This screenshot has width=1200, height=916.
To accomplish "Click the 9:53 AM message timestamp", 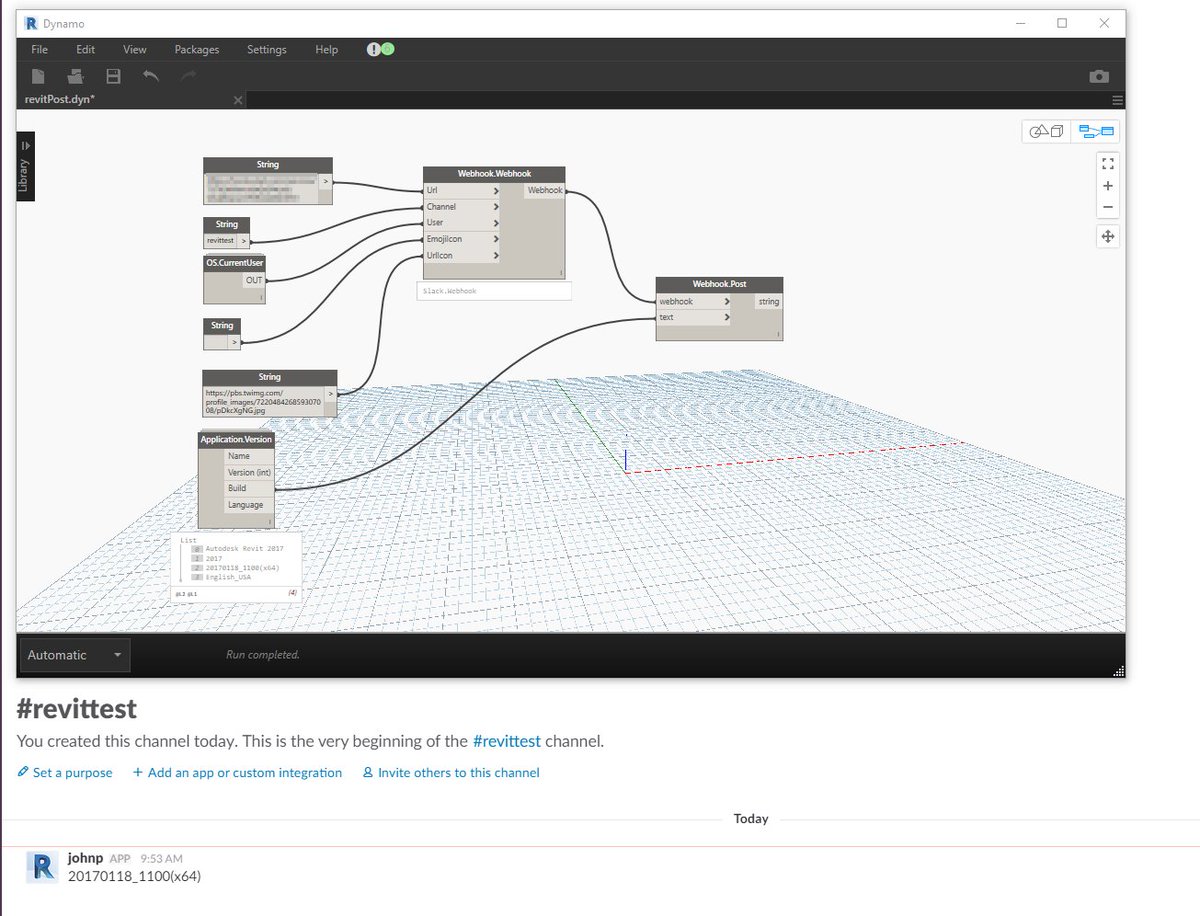I will point(160,859).
